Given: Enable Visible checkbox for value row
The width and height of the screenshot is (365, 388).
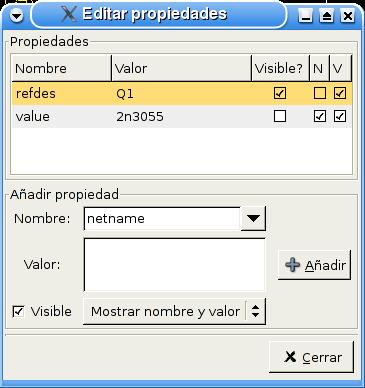Looking at the screenshot, I should tap(280, 116).
